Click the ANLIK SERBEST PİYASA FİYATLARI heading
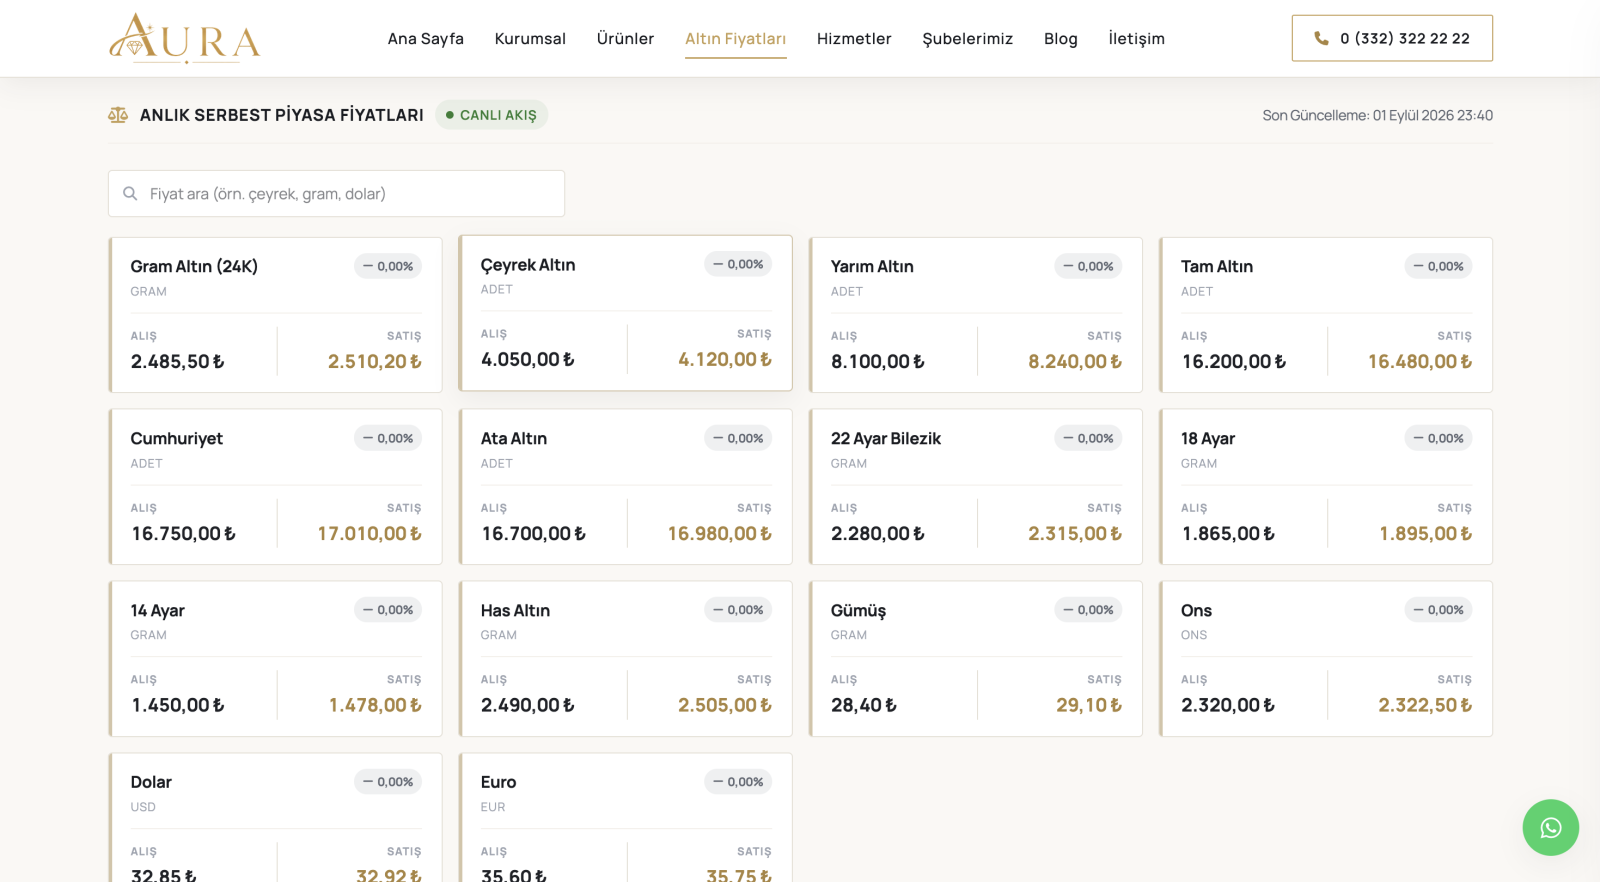 pos(282,115)
